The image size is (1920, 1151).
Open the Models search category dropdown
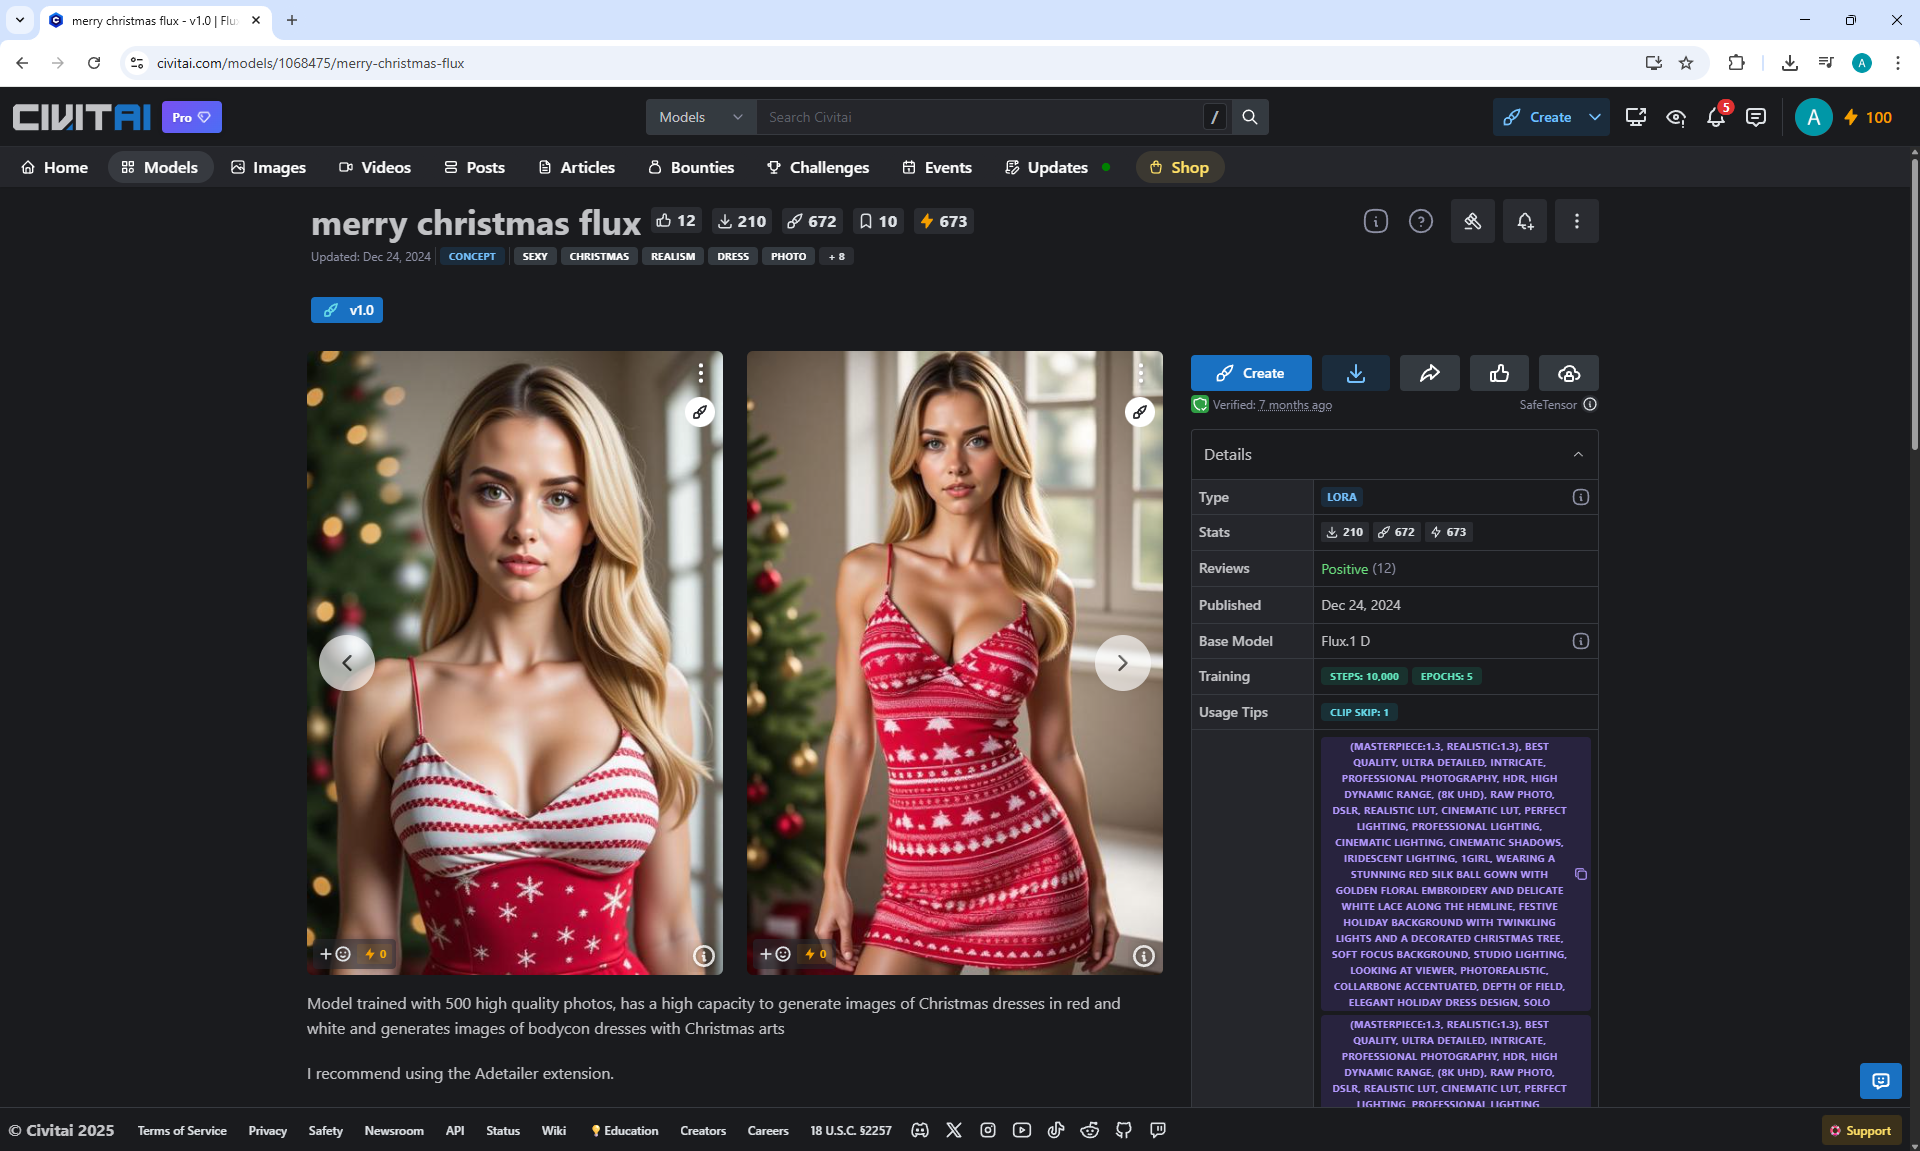[701, 117]
